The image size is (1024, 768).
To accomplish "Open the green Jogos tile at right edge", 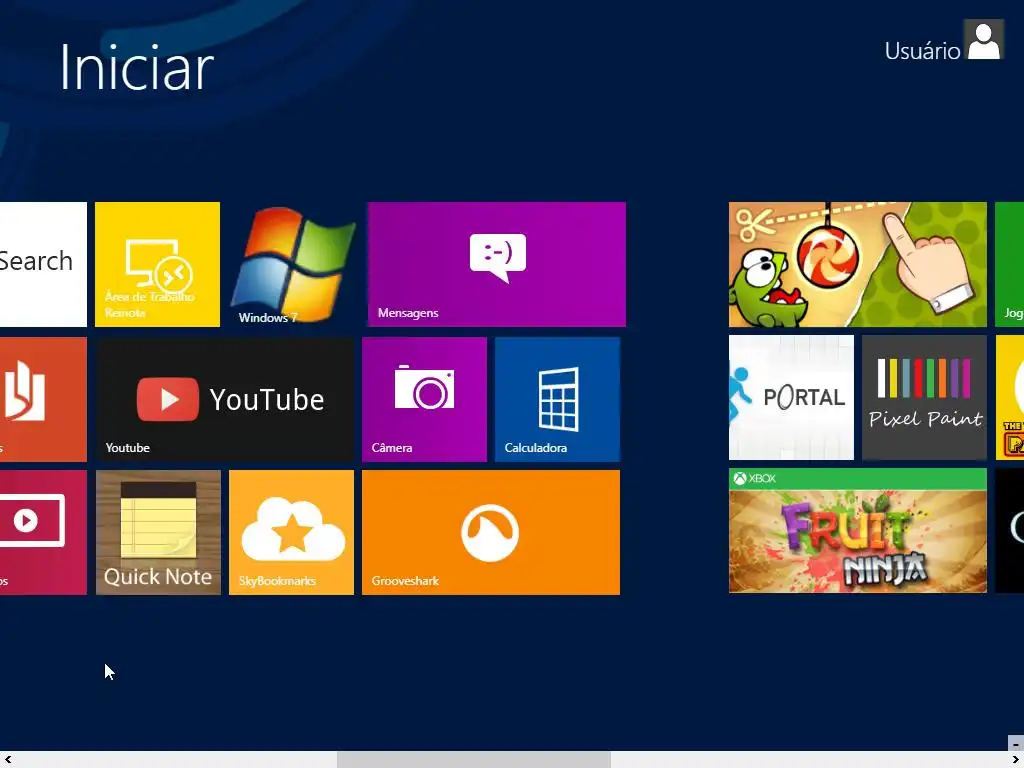I will 1010,264.
